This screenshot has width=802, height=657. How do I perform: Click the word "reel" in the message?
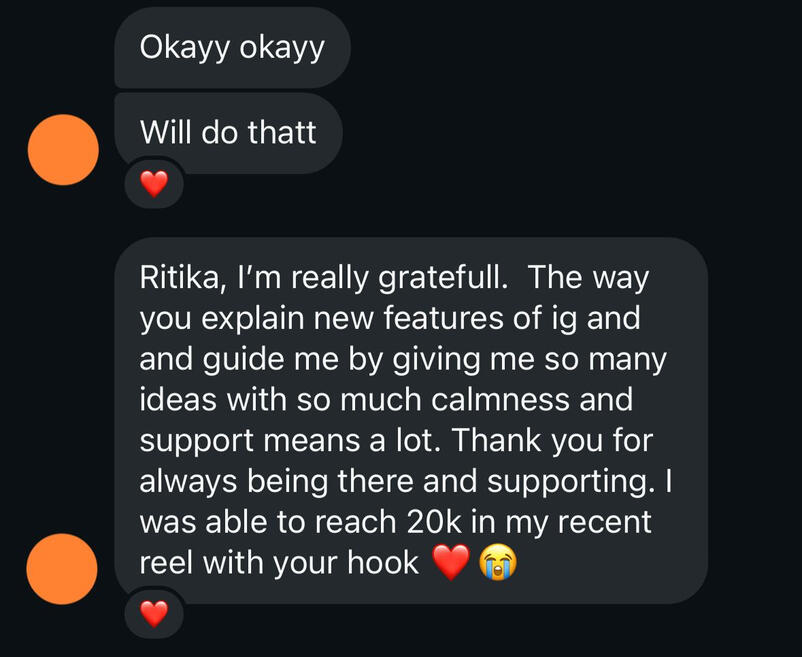tap(166, 563)
